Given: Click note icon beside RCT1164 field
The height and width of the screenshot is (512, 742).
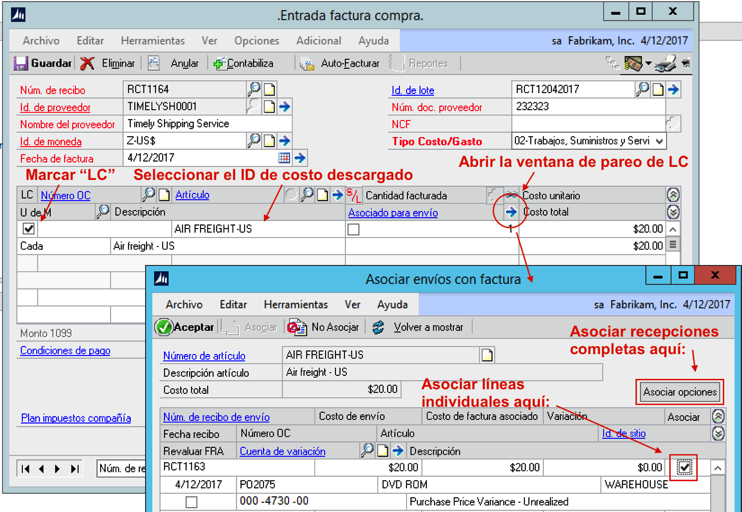Looking at the screenshot, I should (269, 89).
